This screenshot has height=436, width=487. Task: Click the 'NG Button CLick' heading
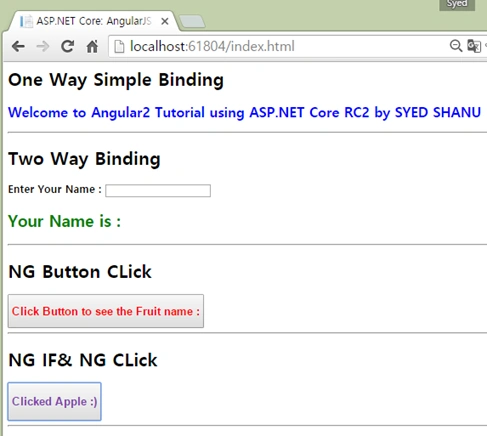tap(80, 272)
